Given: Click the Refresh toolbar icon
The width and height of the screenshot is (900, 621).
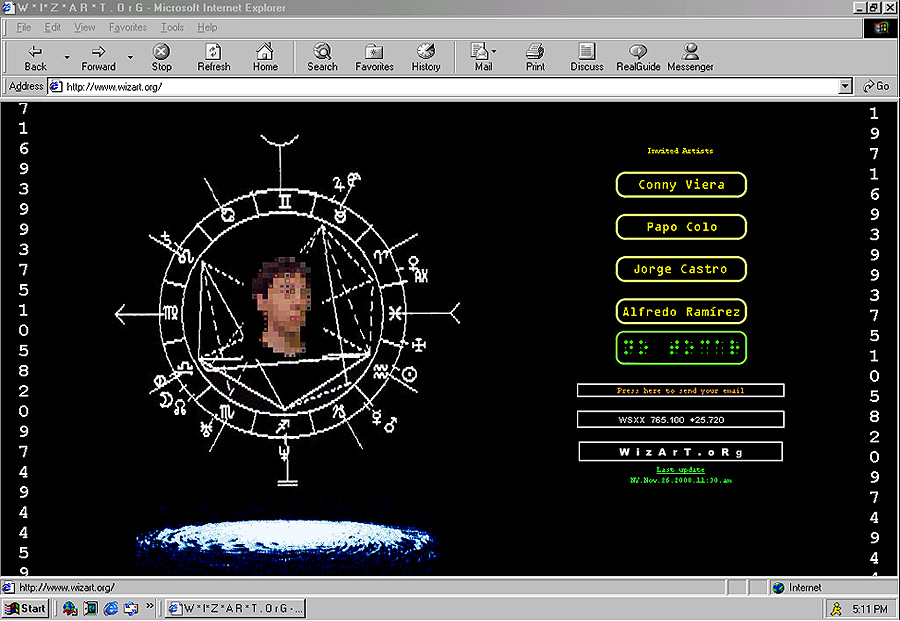Looking at the screenshot, I should [214, 57].
